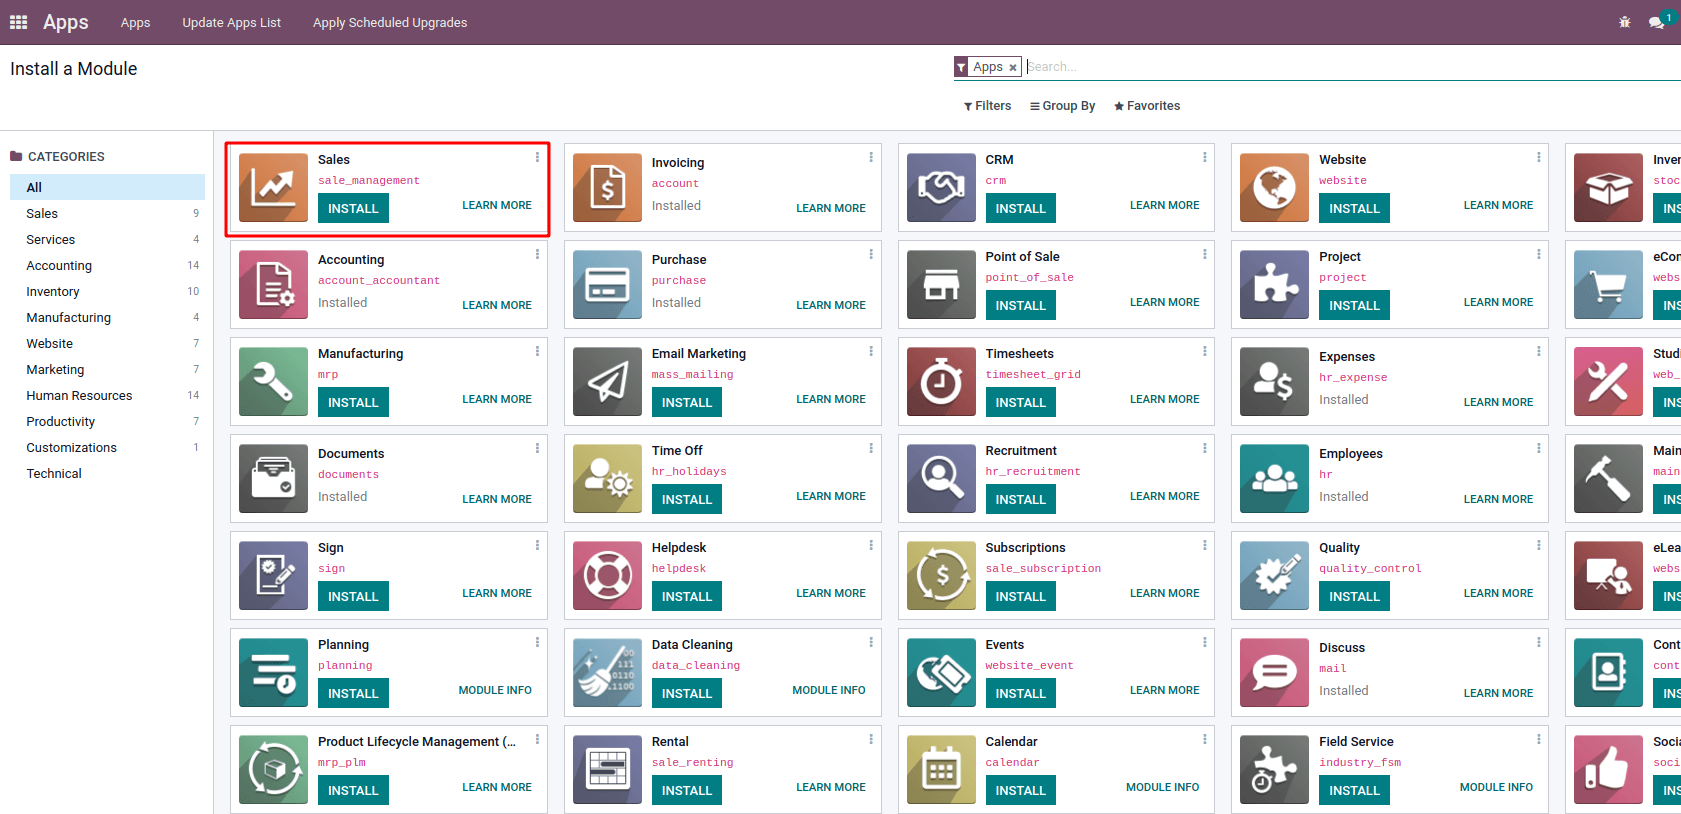Viewport: 1681px width, 814px height.
Task: Open Learn More for Quality
Action: coord(1498,593)
